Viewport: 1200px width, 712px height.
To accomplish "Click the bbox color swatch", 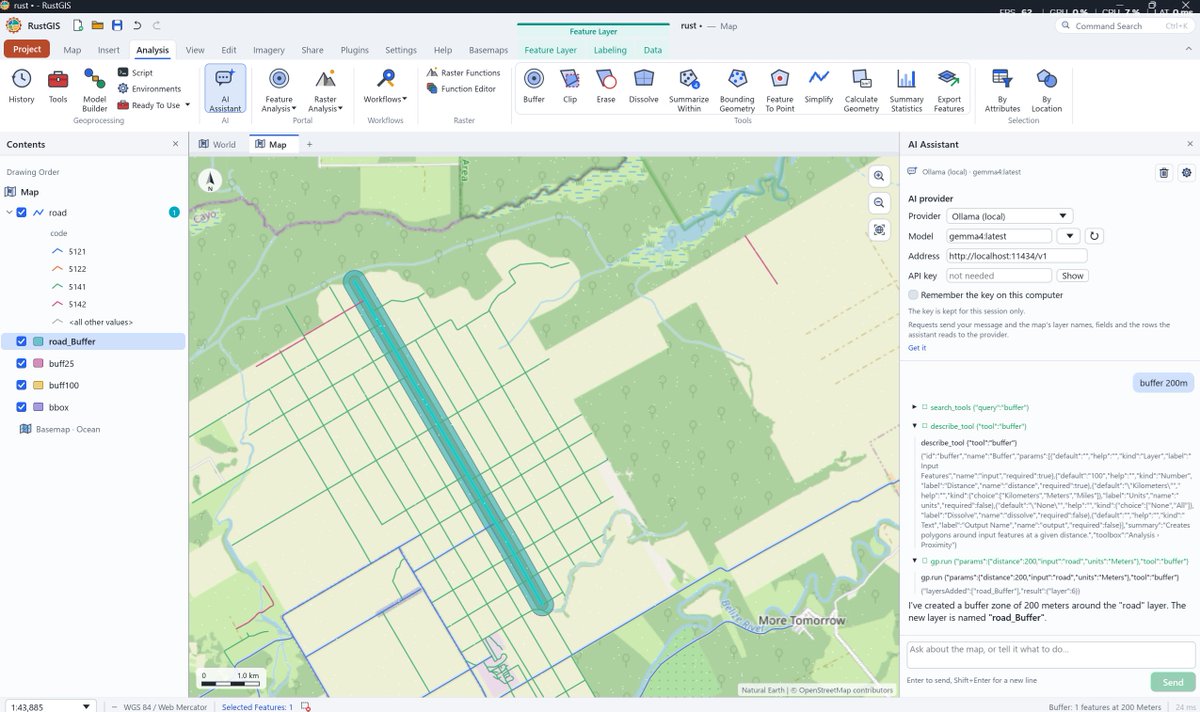I will [38, 407].
